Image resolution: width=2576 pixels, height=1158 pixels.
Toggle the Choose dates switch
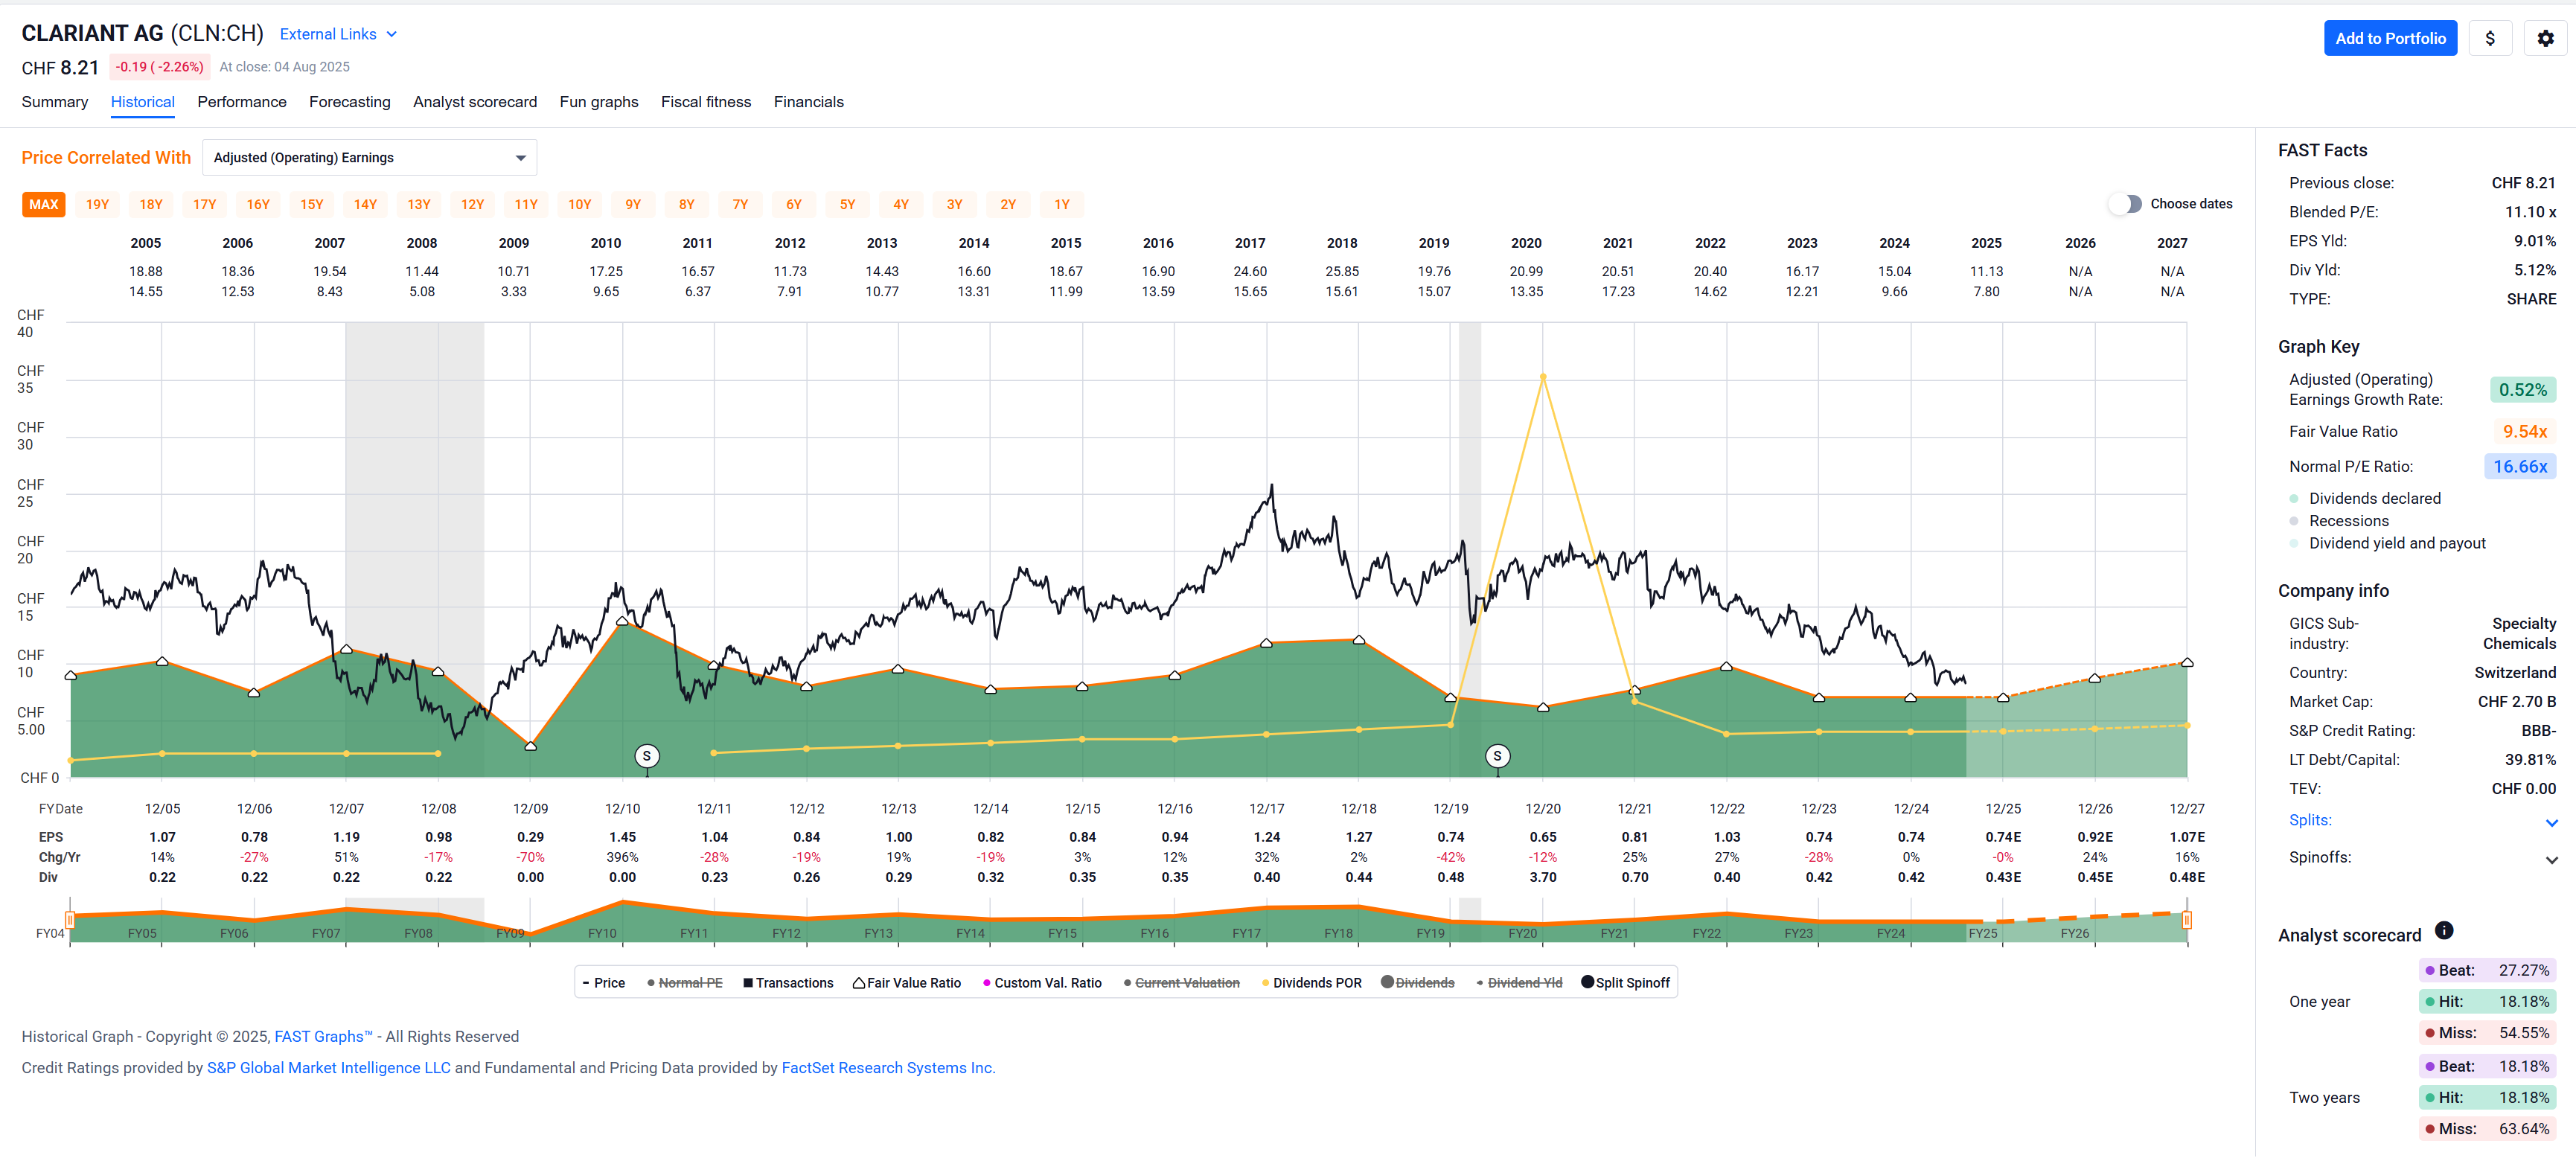pyautogui.click(x=2126, y=204)
